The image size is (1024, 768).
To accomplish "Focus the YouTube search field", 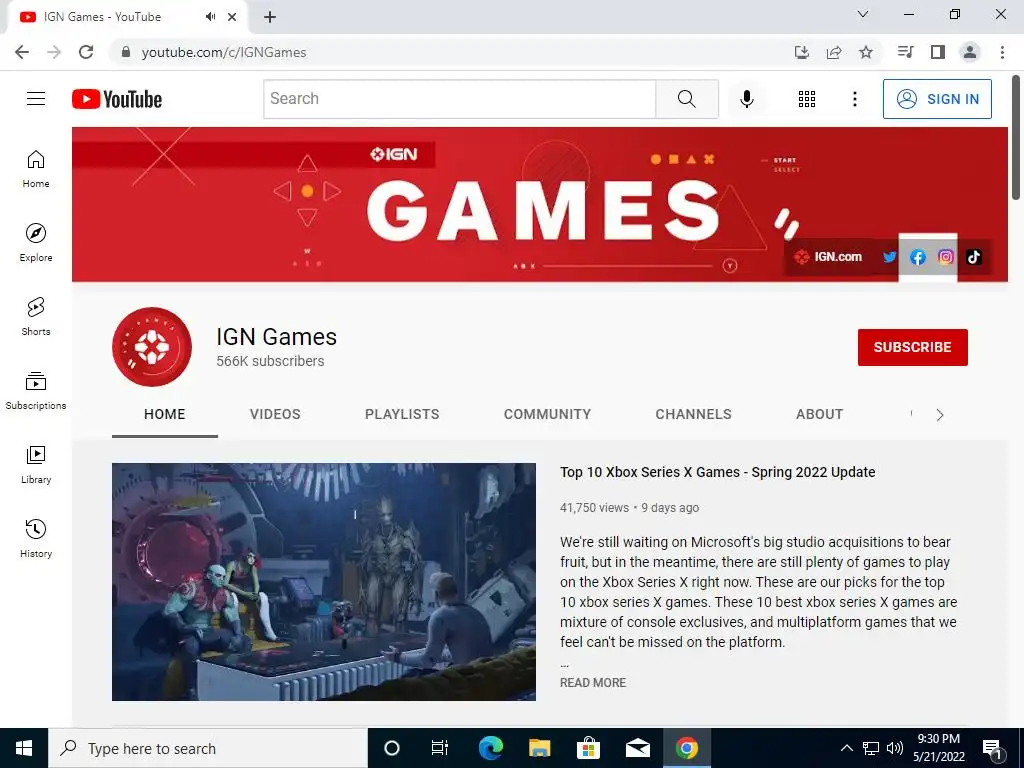I will [460, 99].
